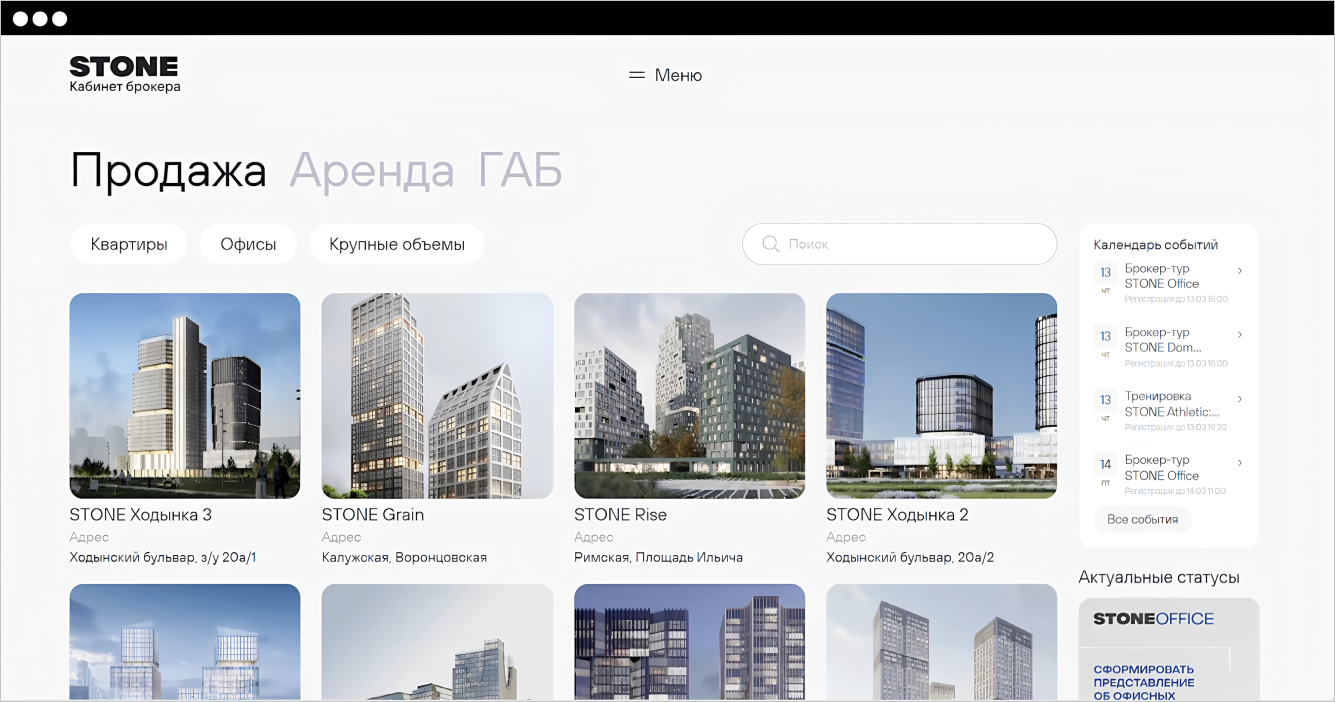Click address Римская, Площадь Ильича
Image resolution: width=1335 pixels, height=702 pixels.
click(658, 557)
